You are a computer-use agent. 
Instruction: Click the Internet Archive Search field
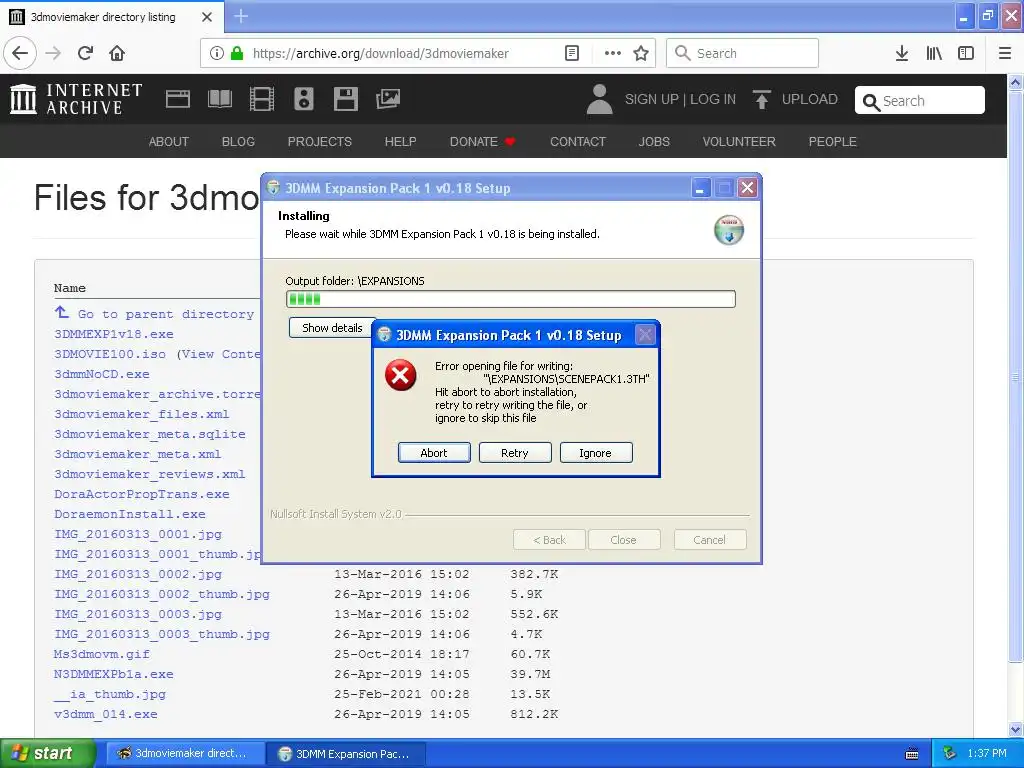[x=920, y=101]
